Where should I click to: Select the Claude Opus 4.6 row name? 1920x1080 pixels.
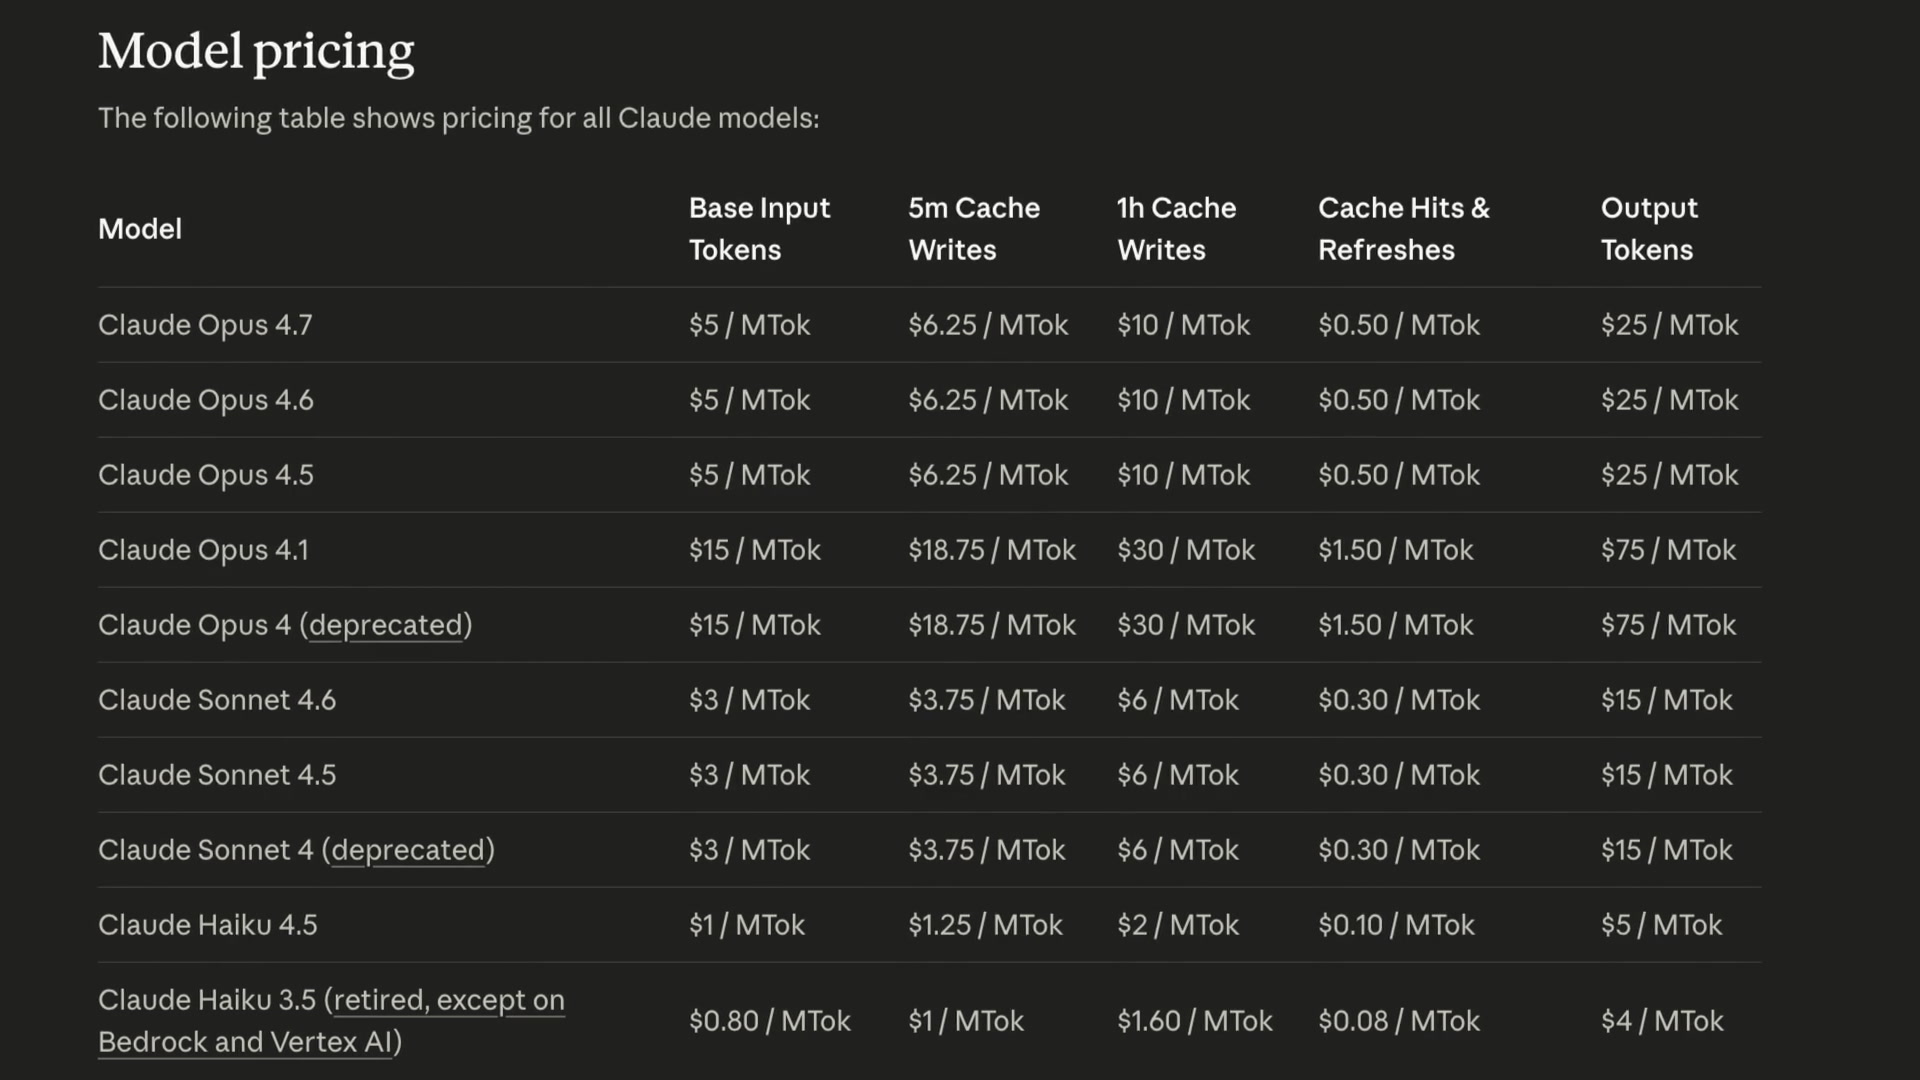tap(206, 400)
